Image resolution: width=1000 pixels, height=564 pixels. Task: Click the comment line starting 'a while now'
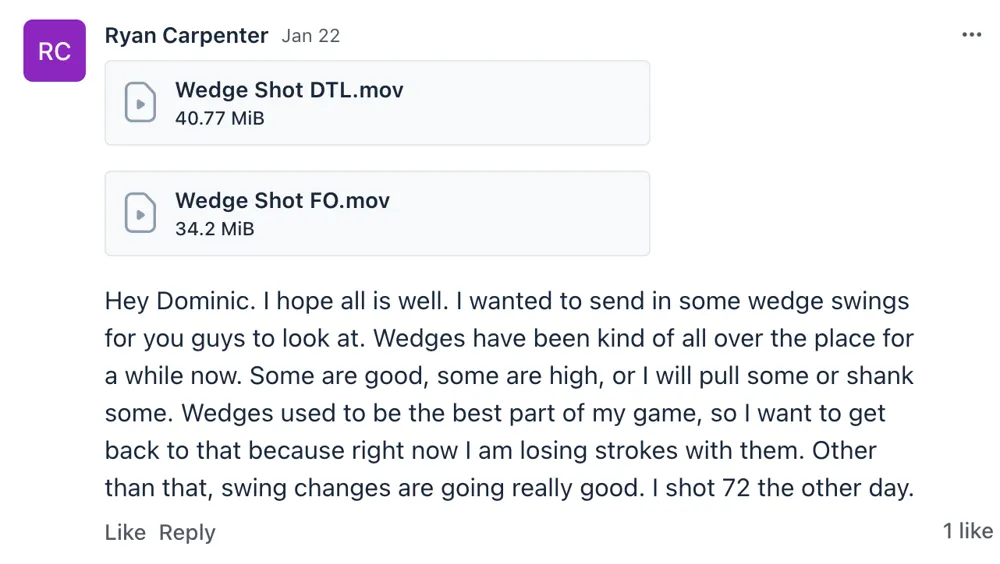509,376
